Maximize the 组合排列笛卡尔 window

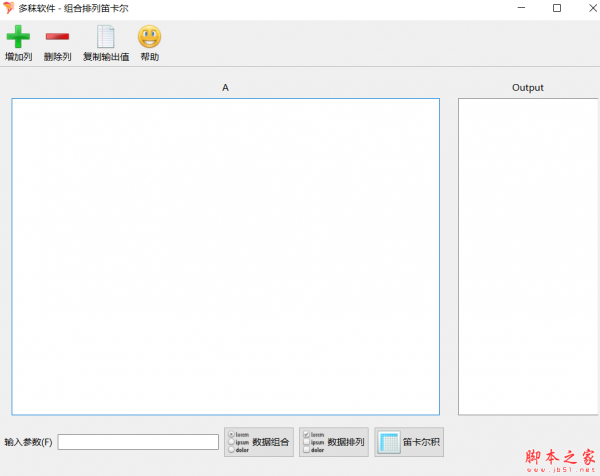(557, 8)
